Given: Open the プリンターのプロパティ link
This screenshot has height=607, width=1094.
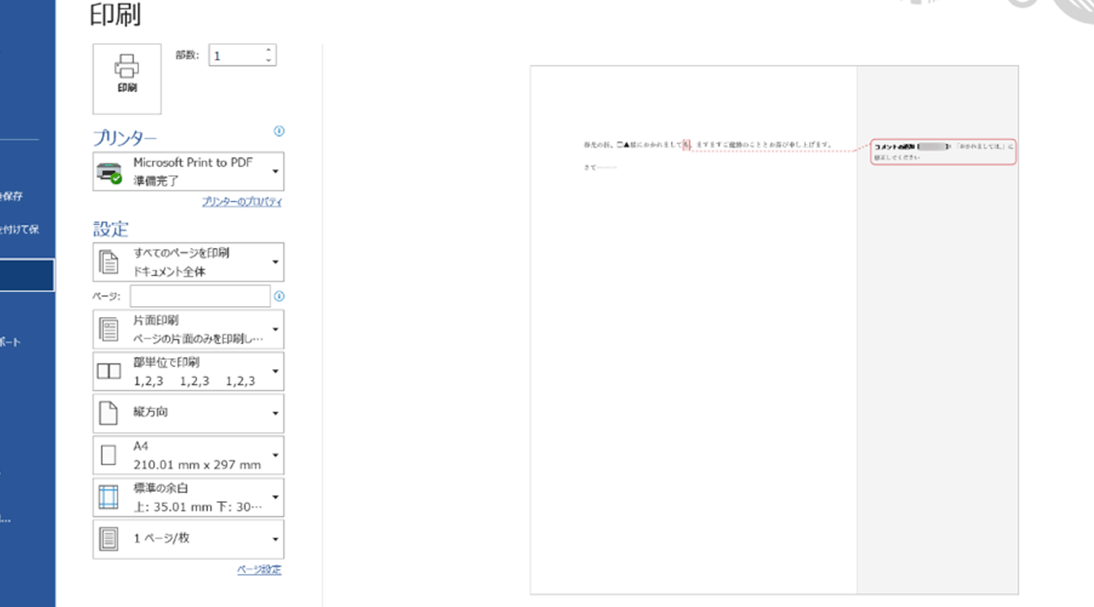Looking at the screenshot, I should click(242, 202).
